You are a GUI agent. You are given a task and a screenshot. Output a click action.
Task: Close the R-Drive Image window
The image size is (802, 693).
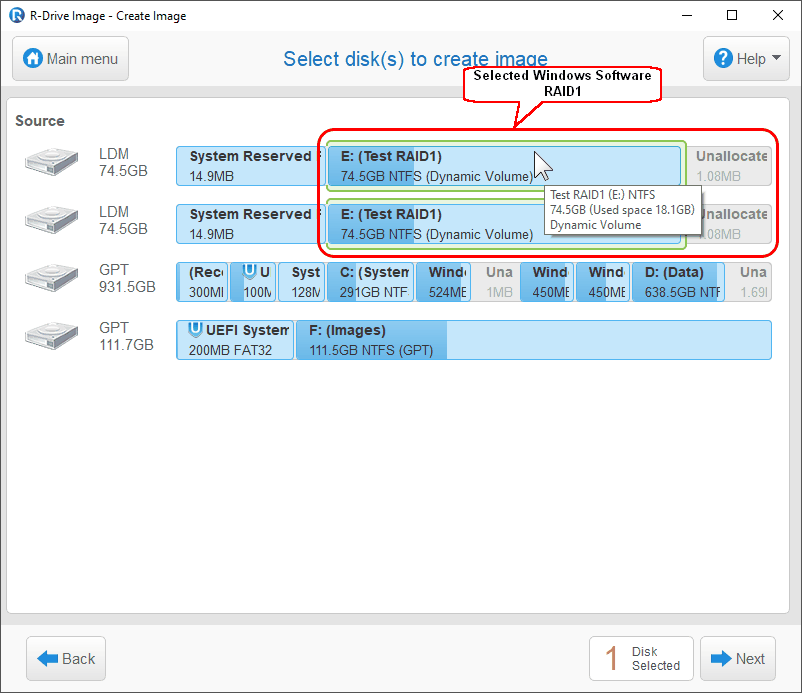(x=777, y=15)
